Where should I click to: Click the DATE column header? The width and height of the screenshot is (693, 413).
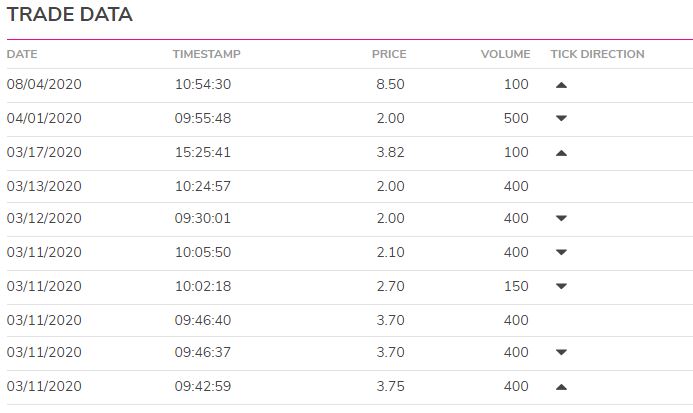[22, 54]
